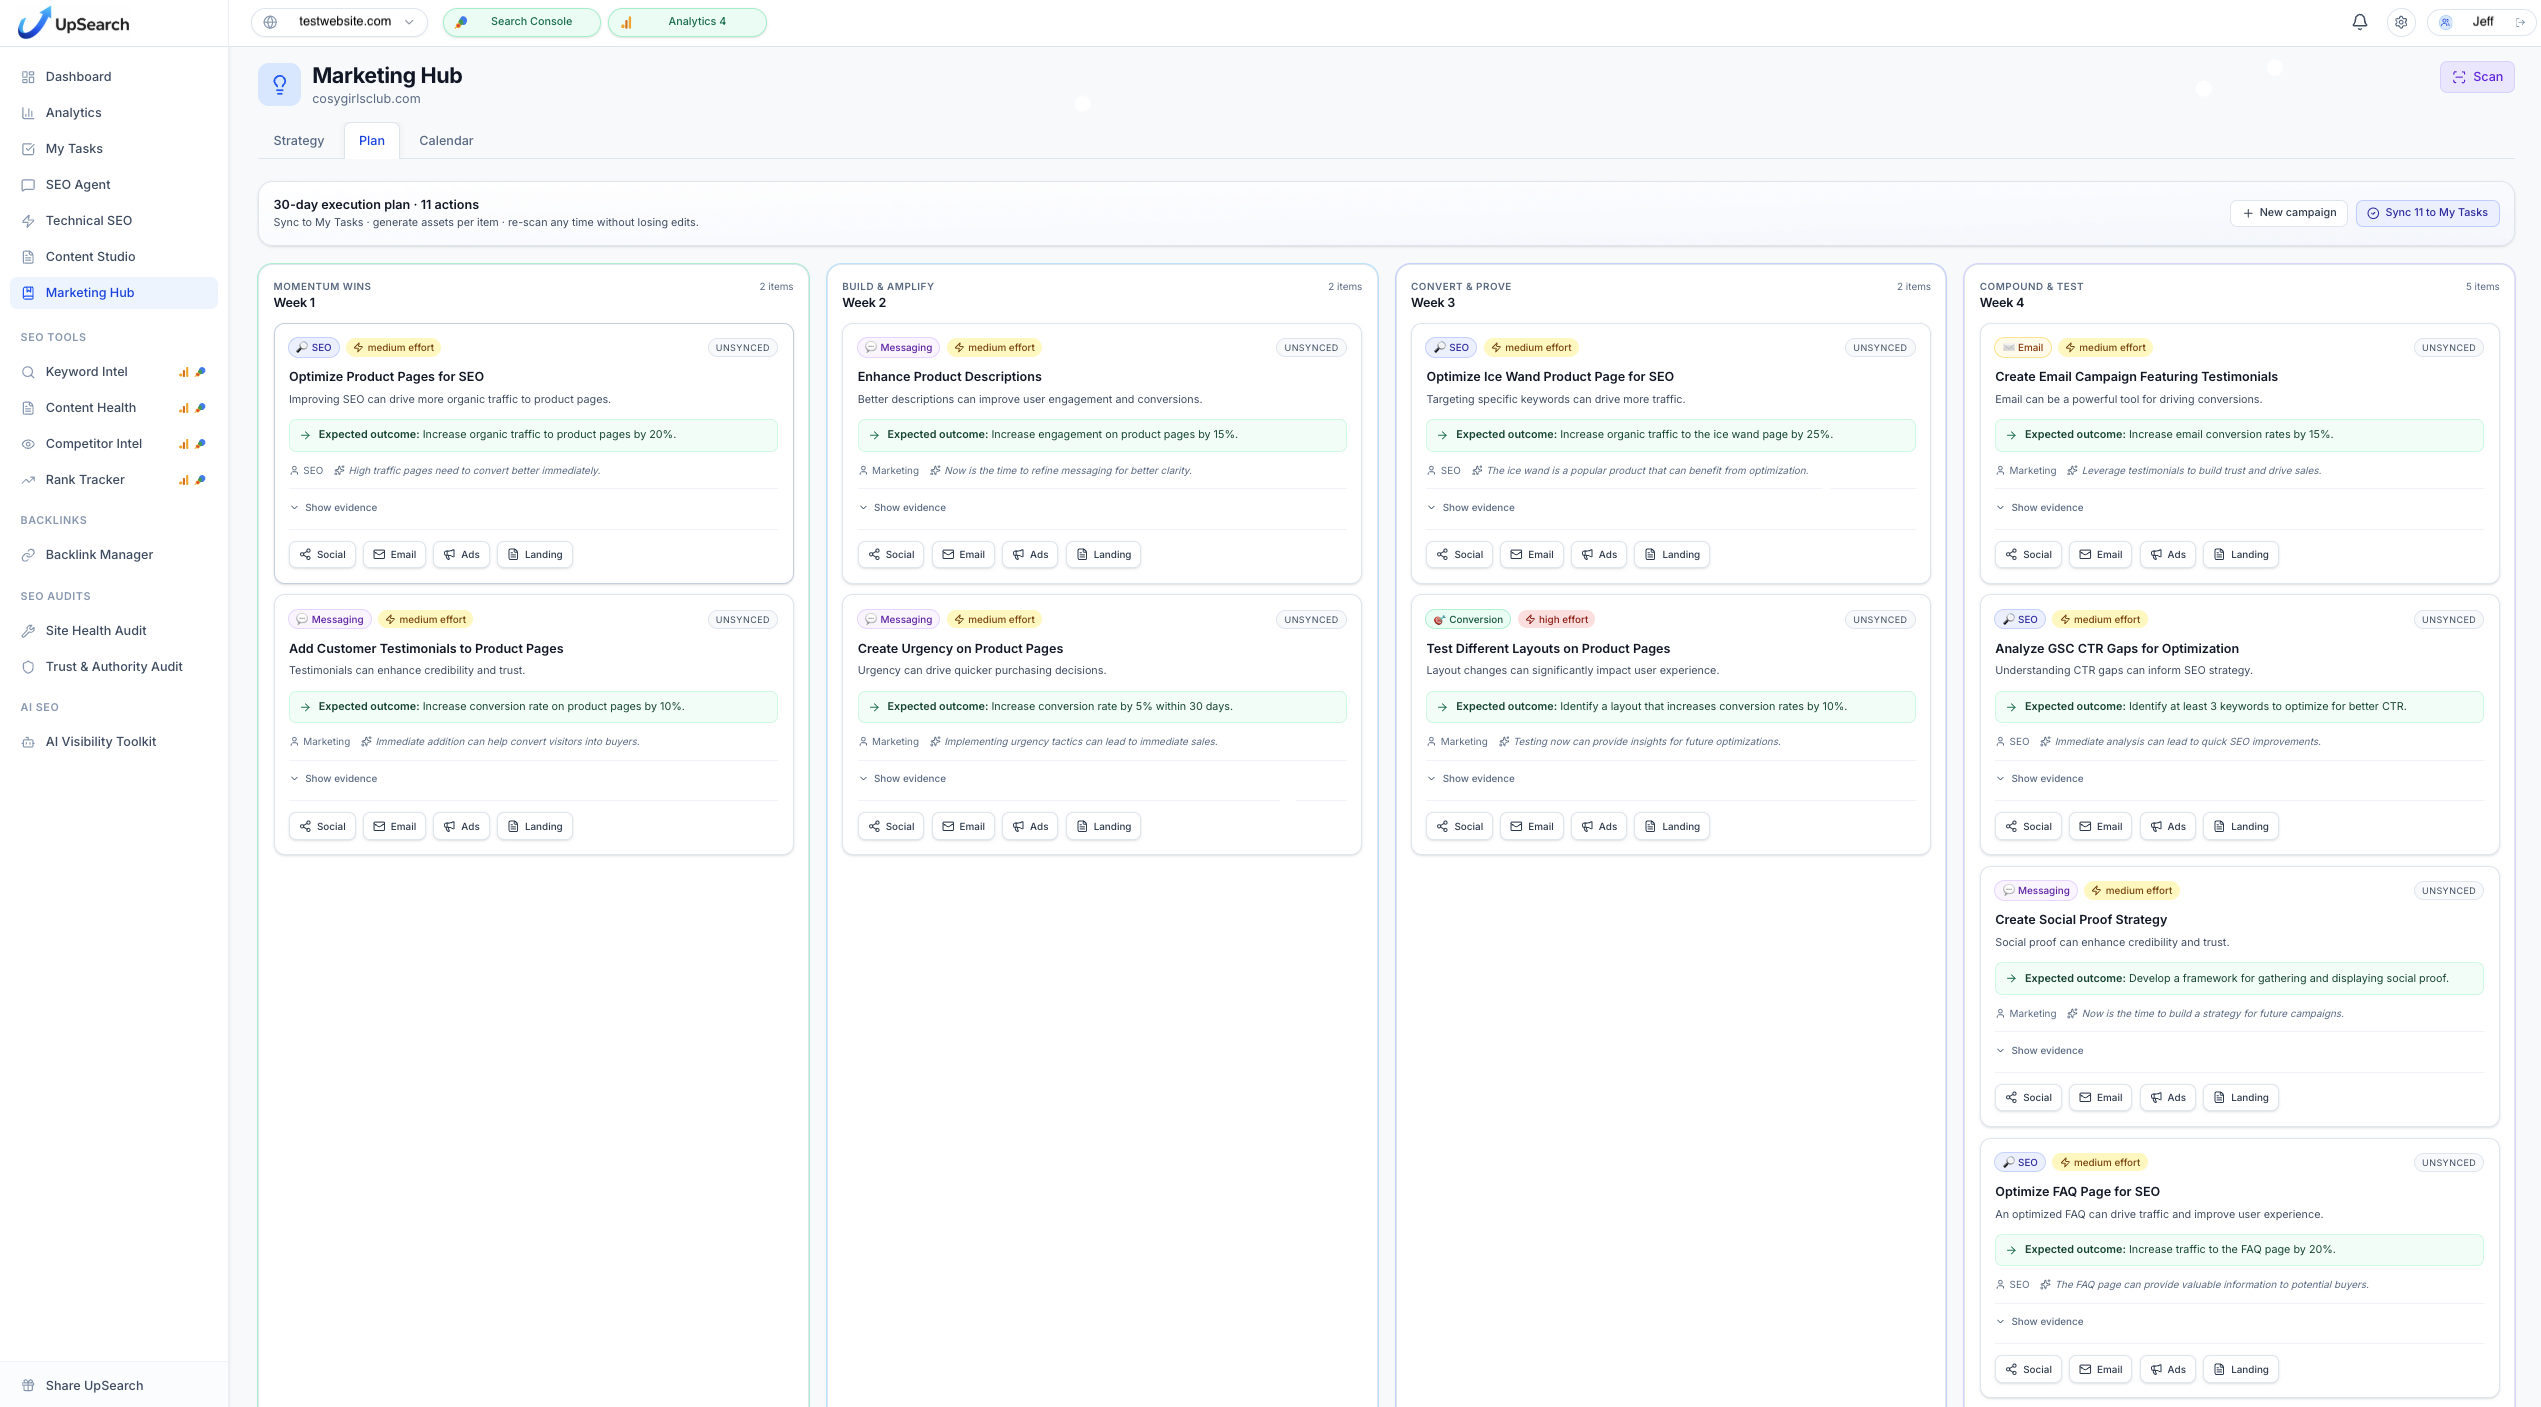The height and width of the screenshot is (1407, 2541).
Task: Open Technical SEO from the sidebar
Action: (x=88, y=221)
